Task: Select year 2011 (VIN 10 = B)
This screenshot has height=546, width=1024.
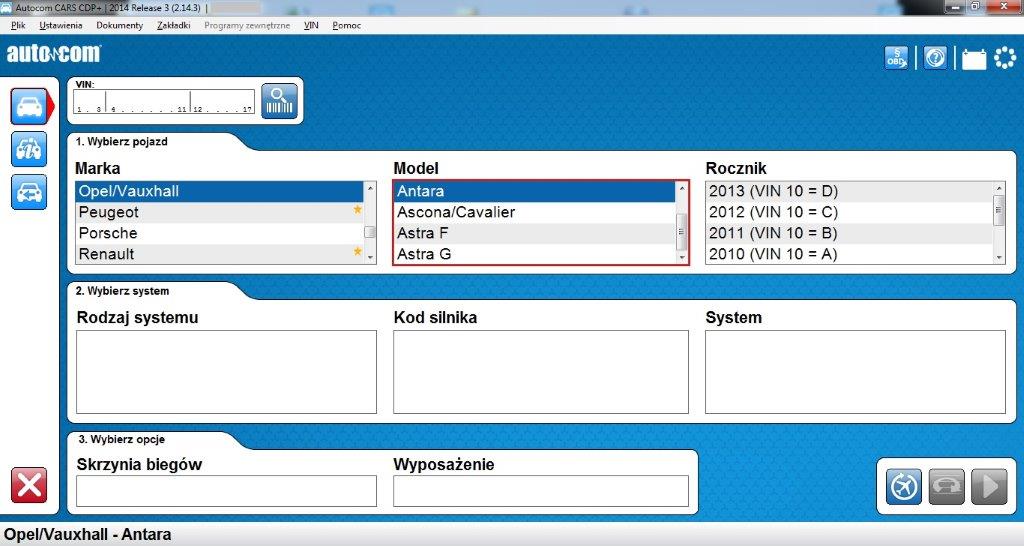Action: [849, 233]
